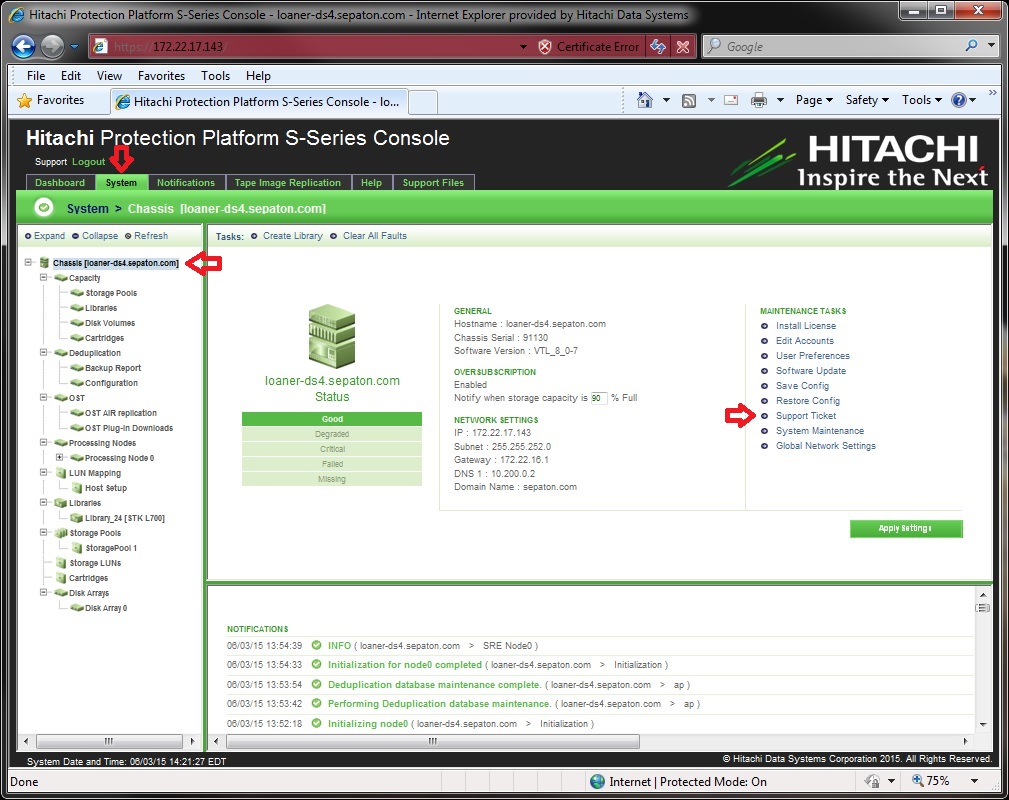1009x800 pixels.
Task: Click the zoom magnifier icon in the status bar
Action: pos(918,781)
